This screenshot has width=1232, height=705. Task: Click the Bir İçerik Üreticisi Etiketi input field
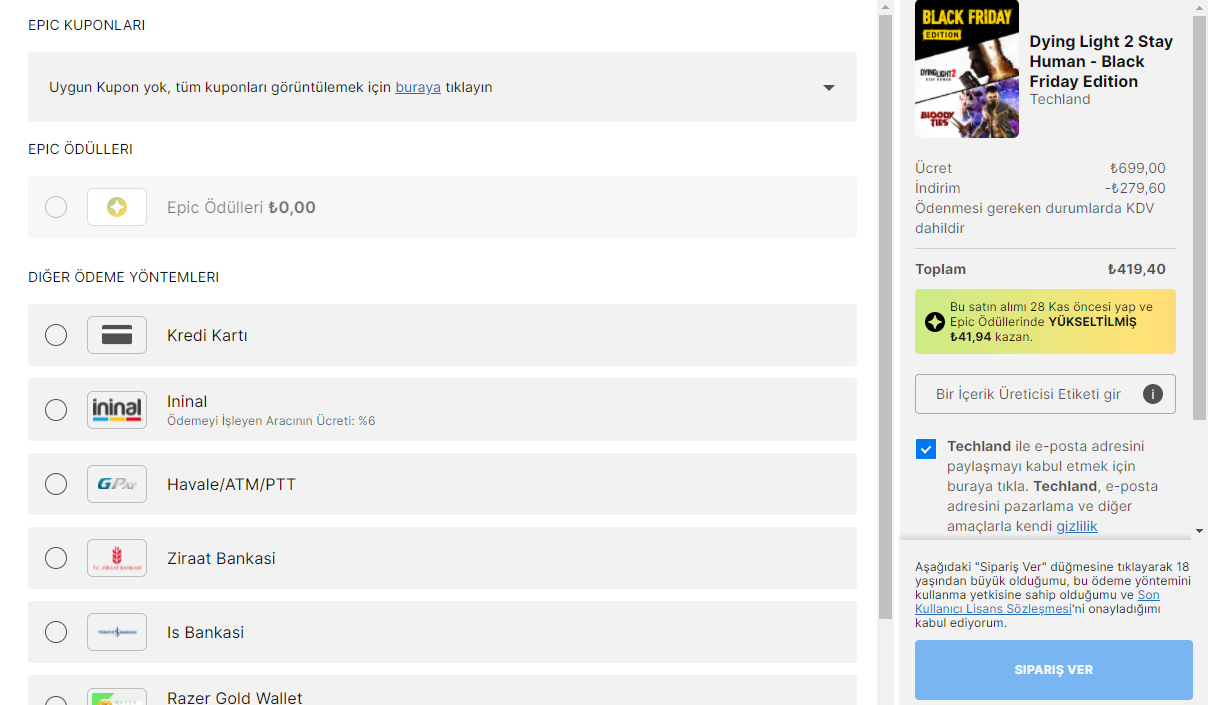point(1045,394)
